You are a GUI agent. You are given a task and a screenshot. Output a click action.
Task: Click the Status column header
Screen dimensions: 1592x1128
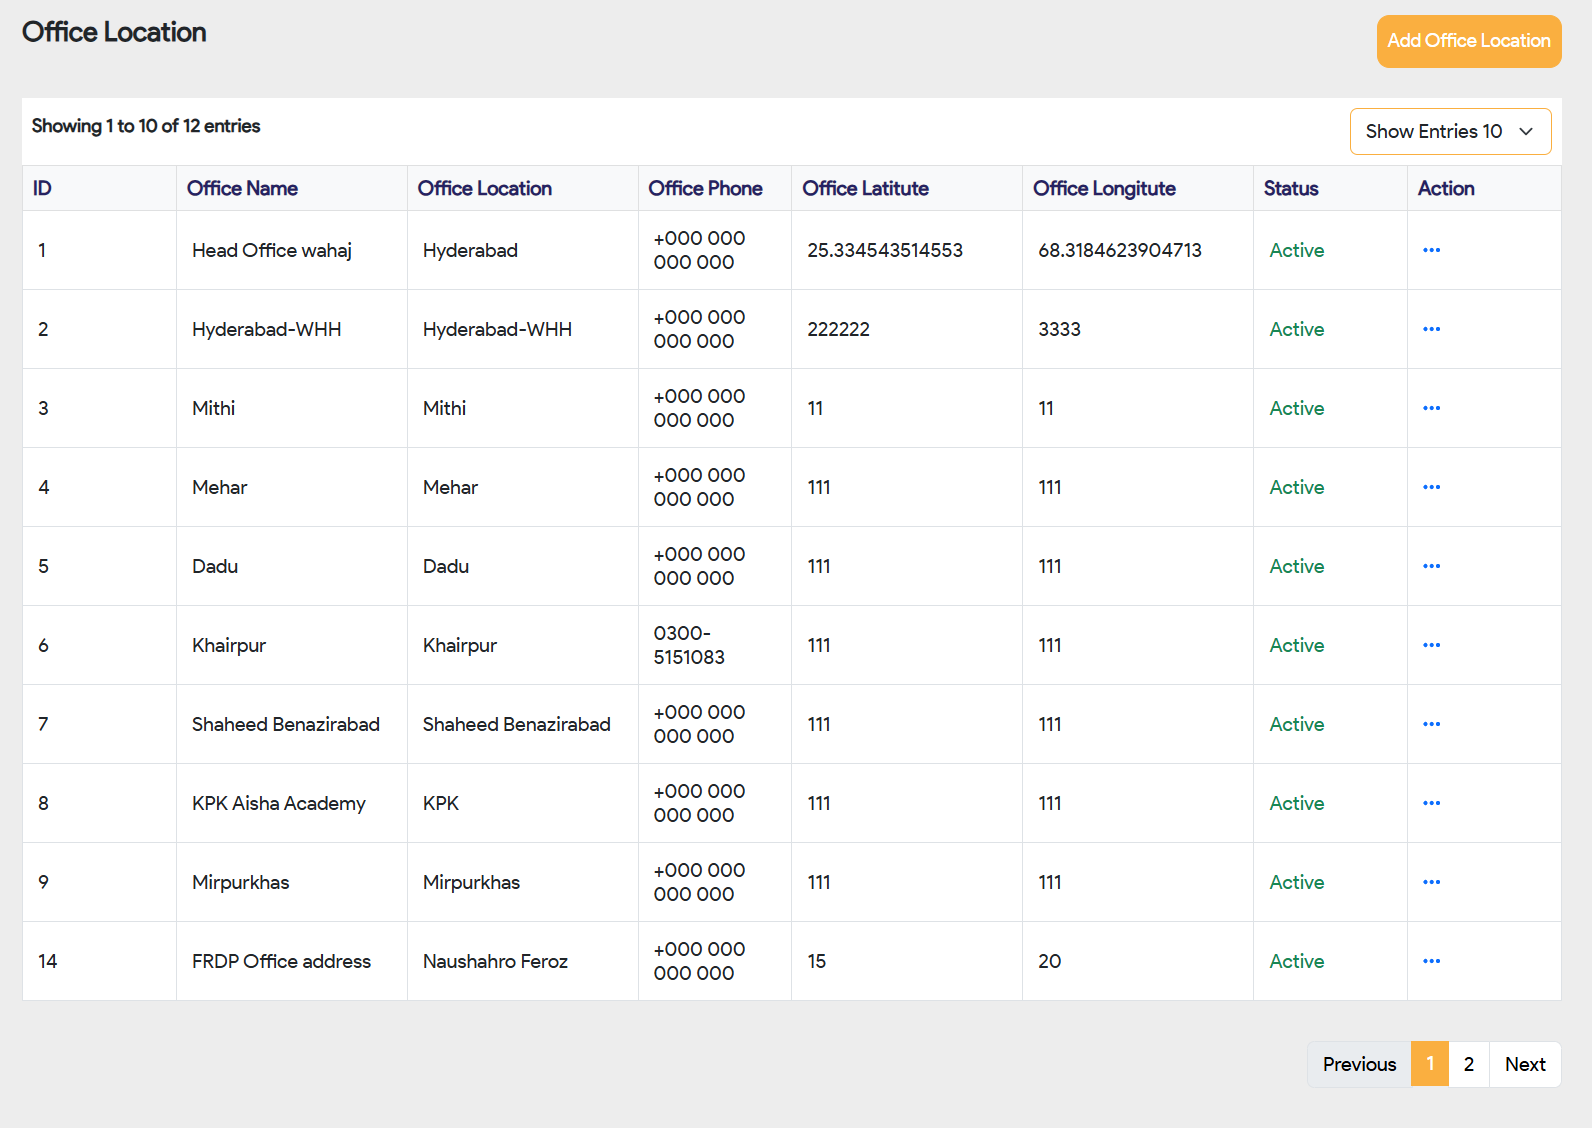coord(1290,188)
